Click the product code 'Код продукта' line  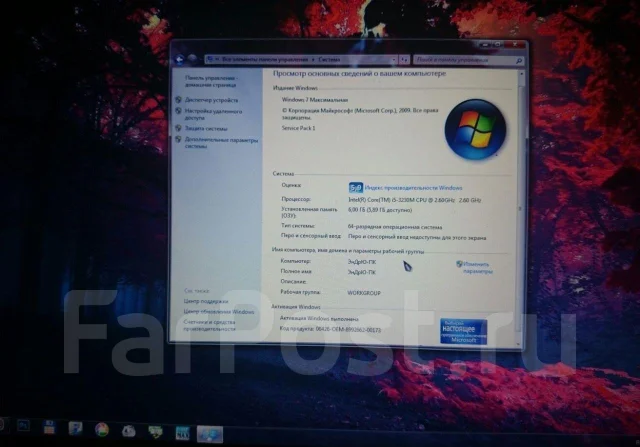coord(330,329)
